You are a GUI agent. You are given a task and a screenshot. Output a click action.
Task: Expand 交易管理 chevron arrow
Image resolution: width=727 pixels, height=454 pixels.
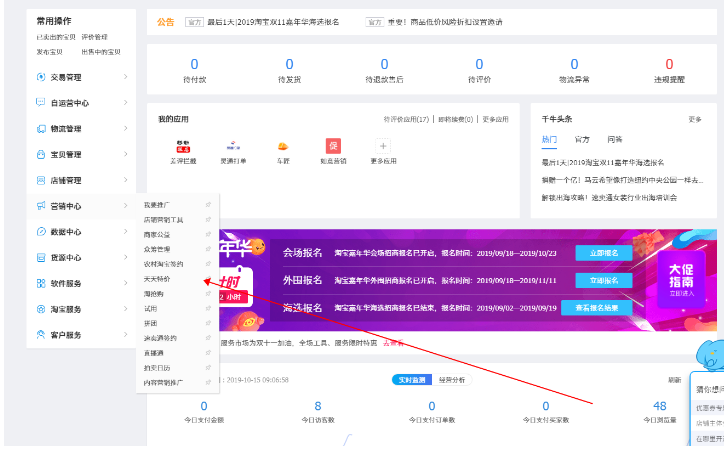(125, 77)
